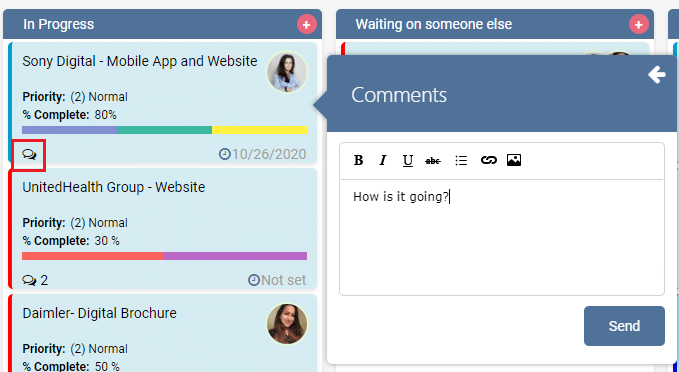Image resolution: width=679 pixels, height=372 pixels.
Task: Open UnitedHealth Group - Website card
Action: pos(113,188)
